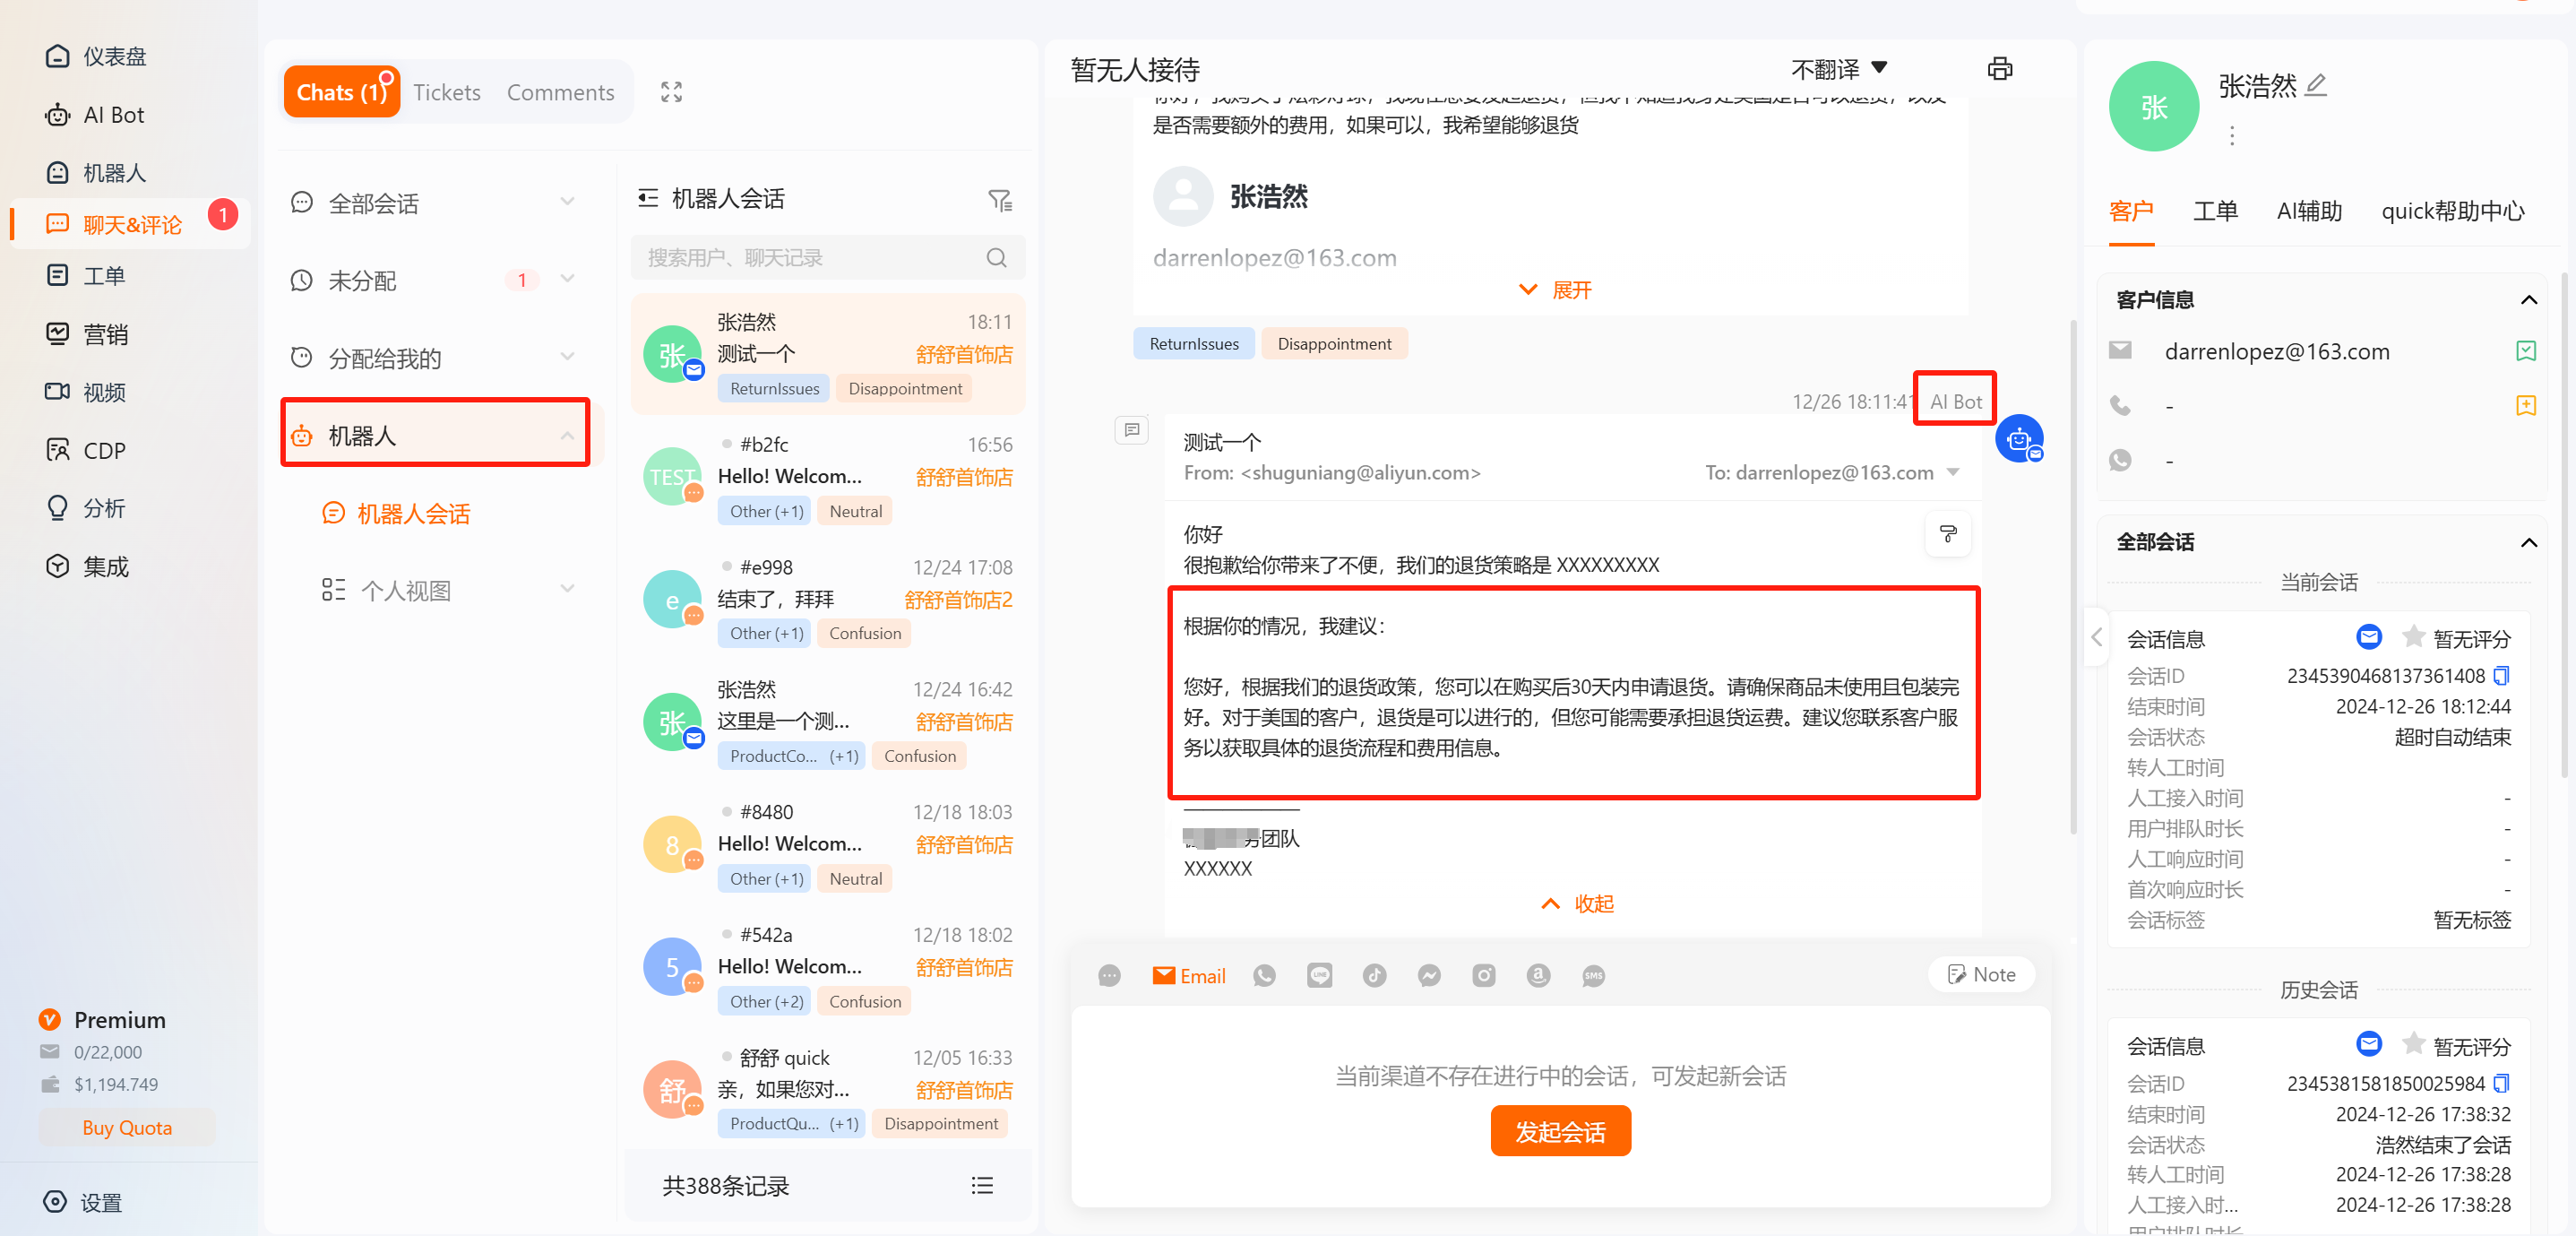Select the Instagram channel icon

1484,975
